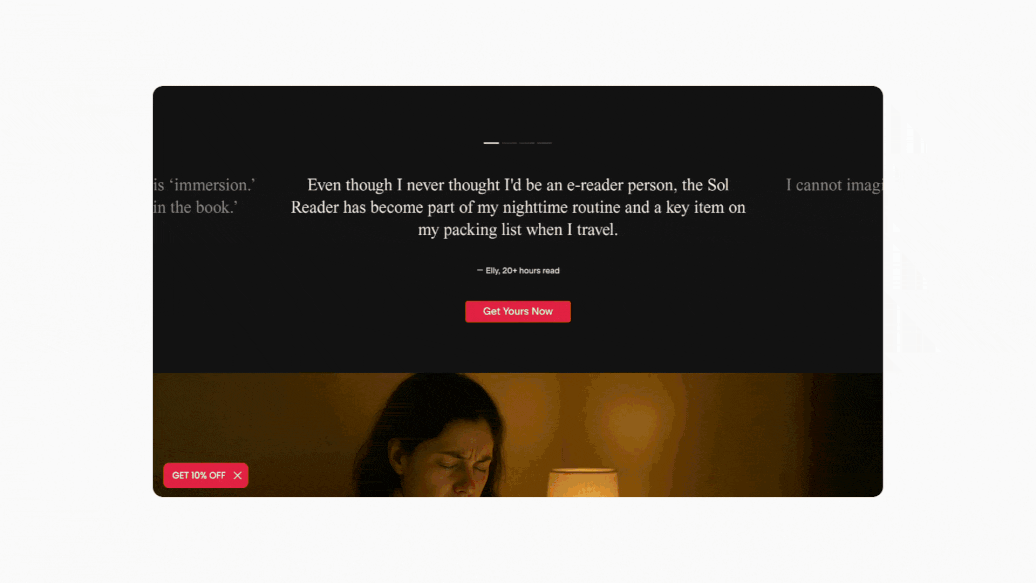Jump to the fourth testimonial indicator dash
This screenshot has height=583, width=1036.
544,143
